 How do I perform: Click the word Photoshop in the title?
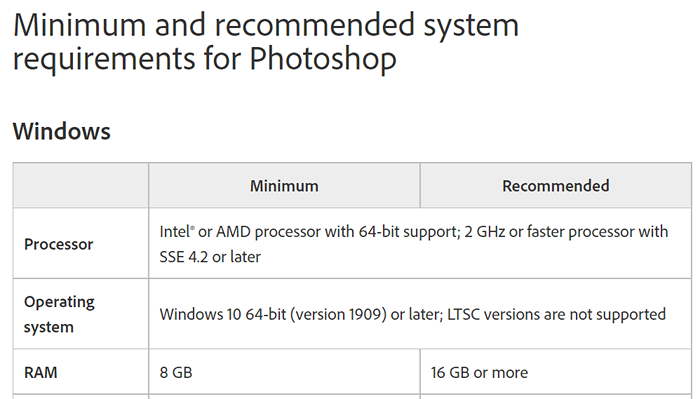323,58
